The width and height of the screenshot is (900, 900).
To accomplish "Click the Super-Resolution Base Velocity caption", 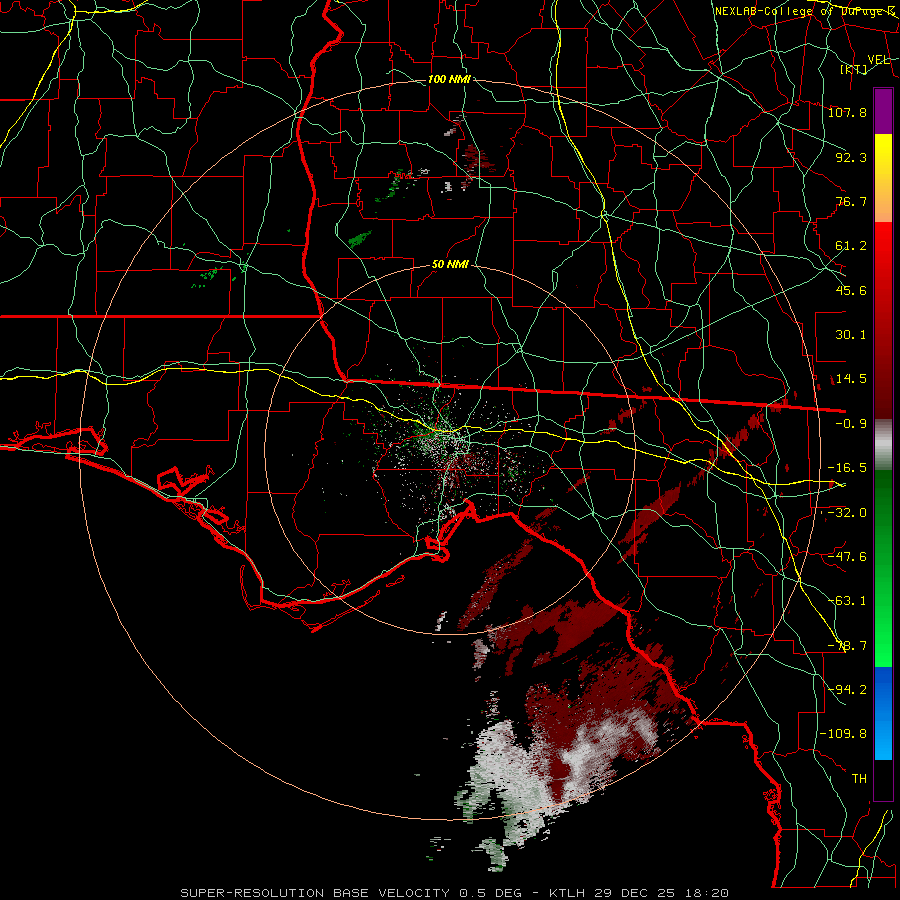I will coord(455,893).
